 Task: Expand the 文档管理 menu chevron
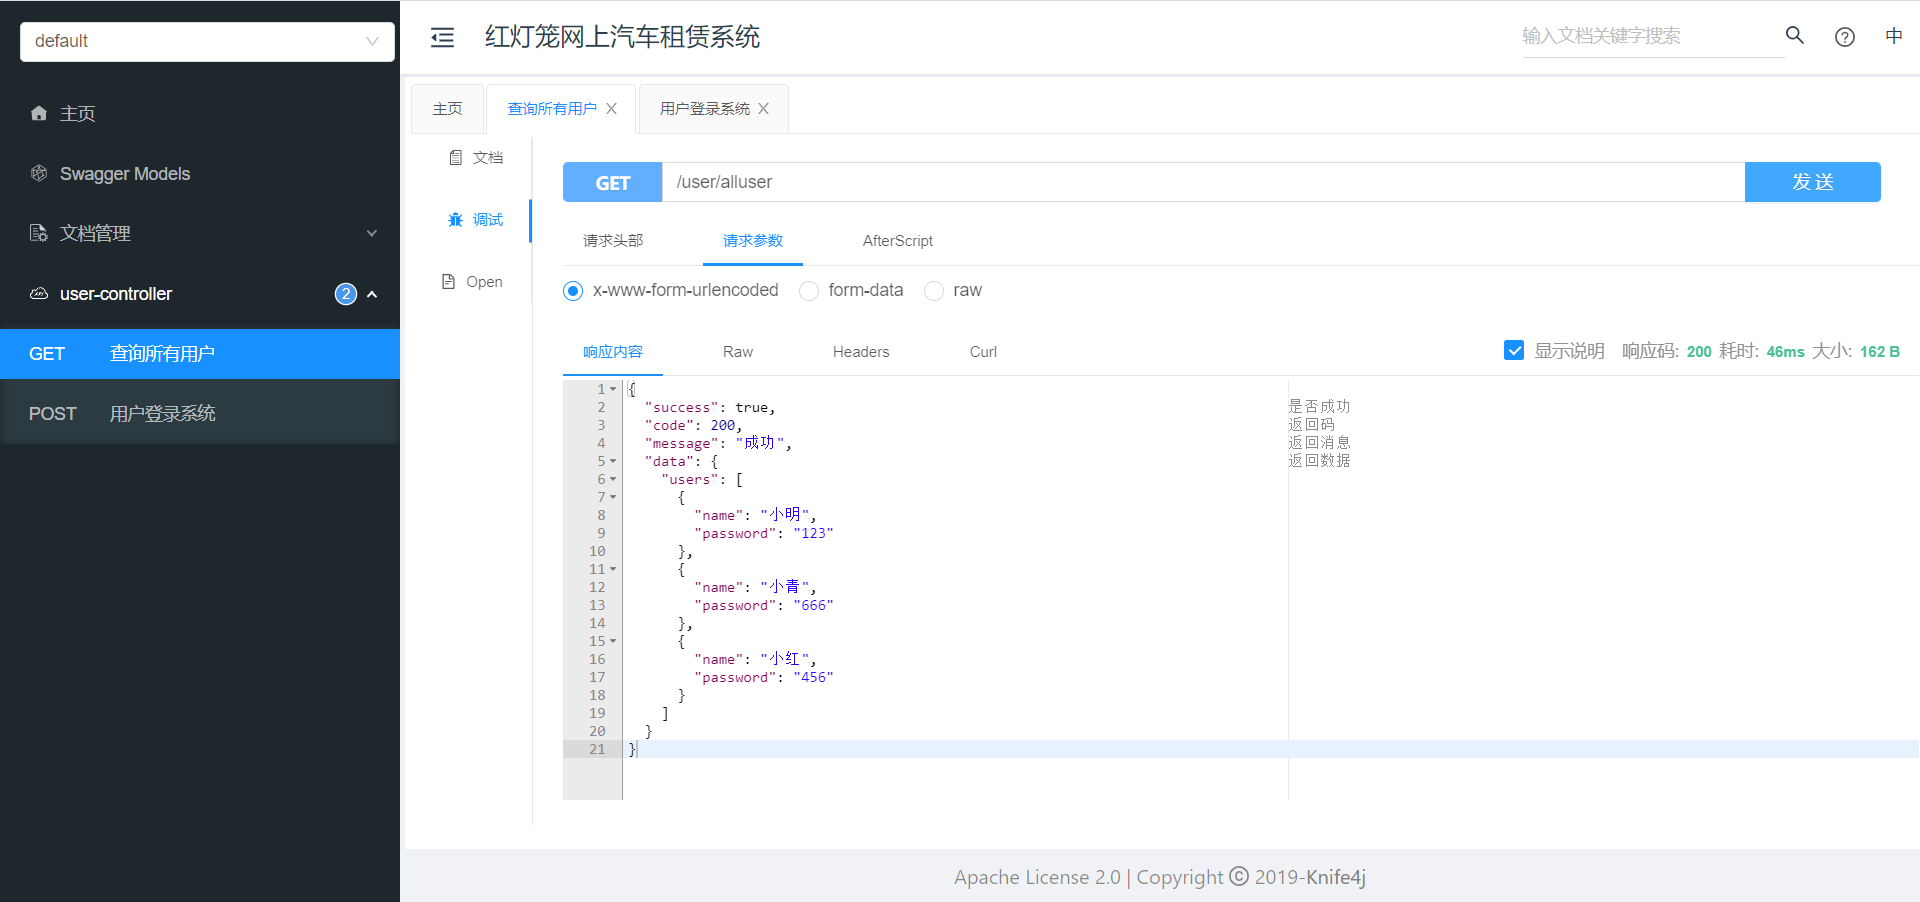pos(371,233)
